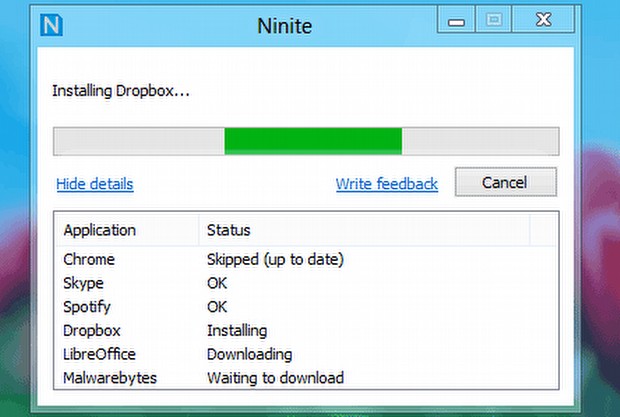620x417 pixels.
Task: Sort by Status column header
Action: (364, 230)
